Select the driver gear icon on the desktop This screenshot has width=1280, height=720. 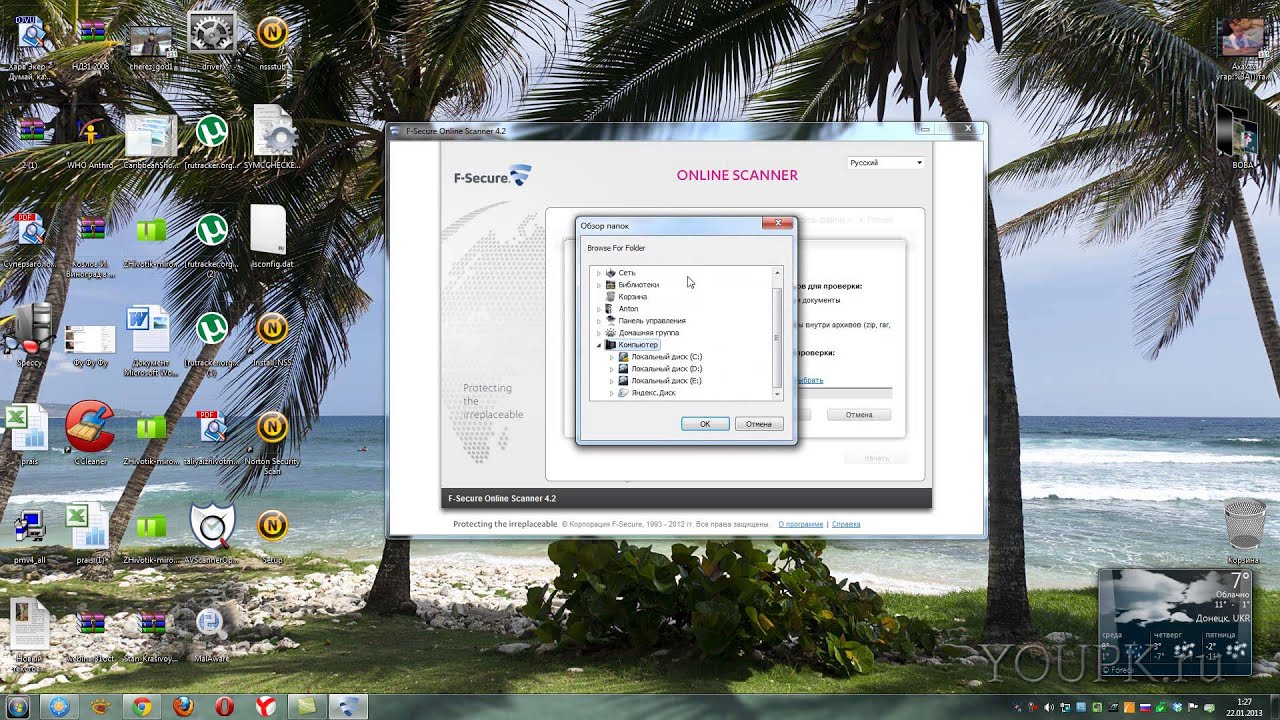point(212,40)
